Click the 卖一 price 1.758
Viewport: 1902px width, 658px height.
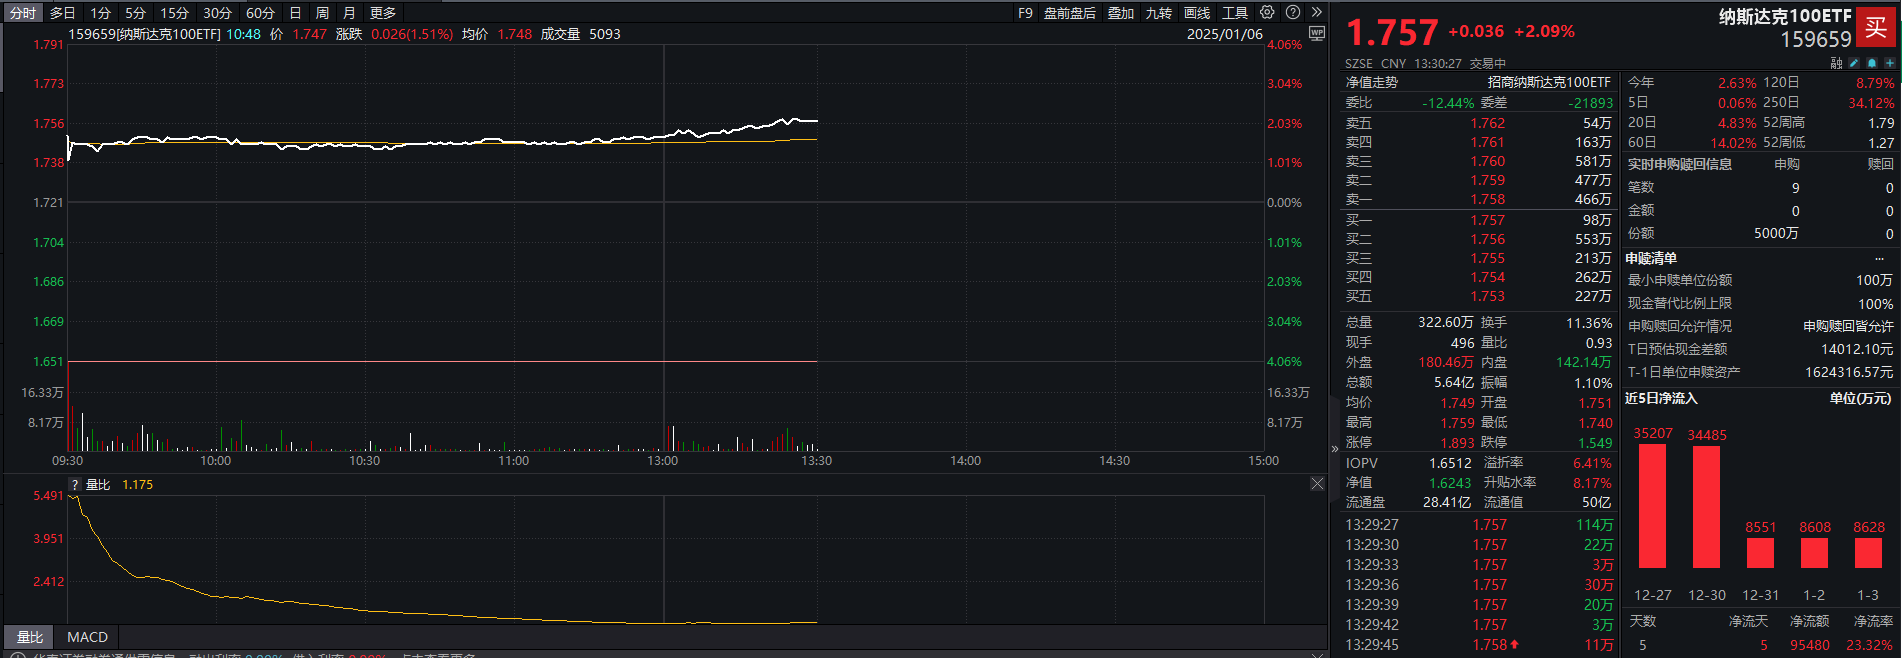click(x=1488, y=199)
